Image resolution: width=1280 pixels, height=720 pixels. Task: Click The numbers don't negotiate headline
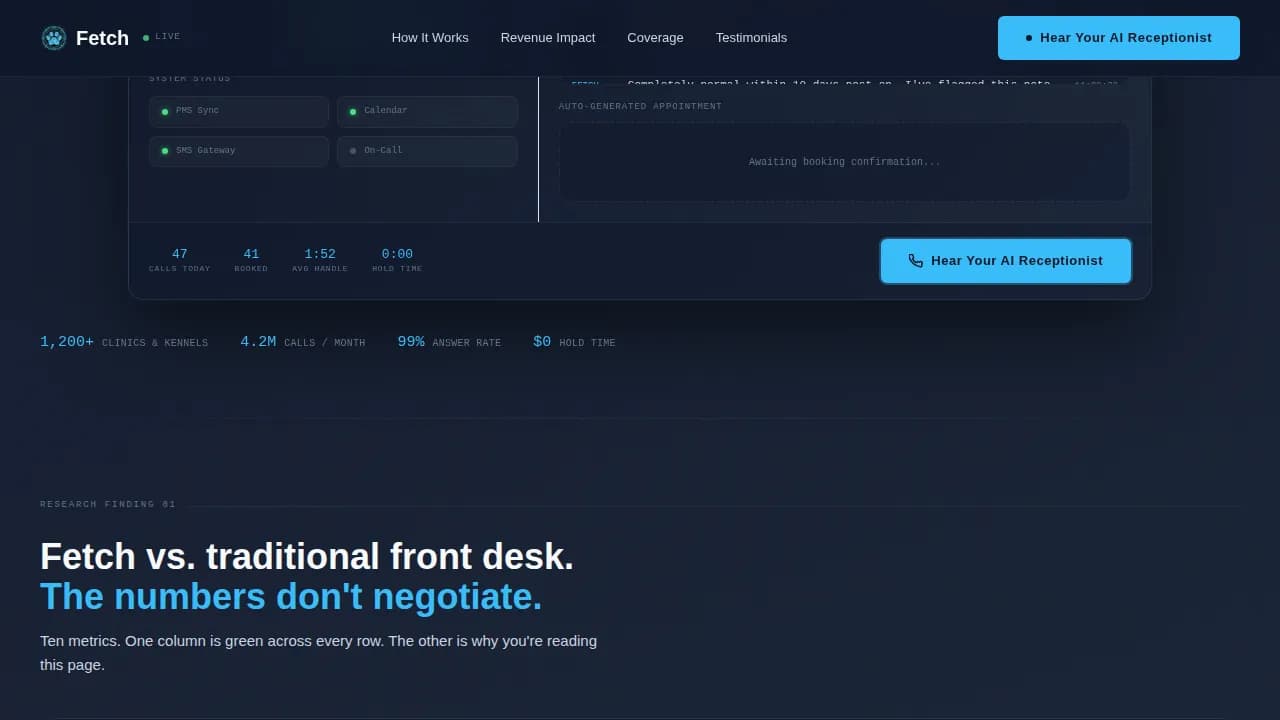[x=291, y=597]
